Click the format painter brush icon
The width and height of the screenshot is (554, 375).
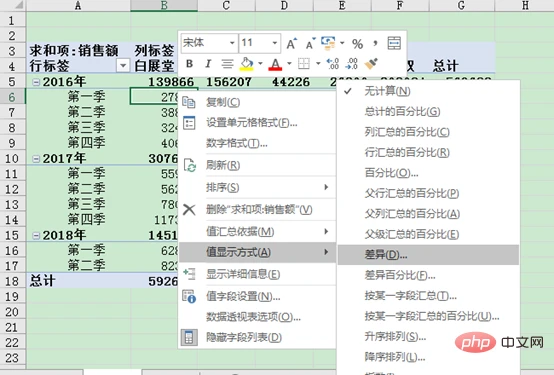pyautogui.click(x=371, y=64)
